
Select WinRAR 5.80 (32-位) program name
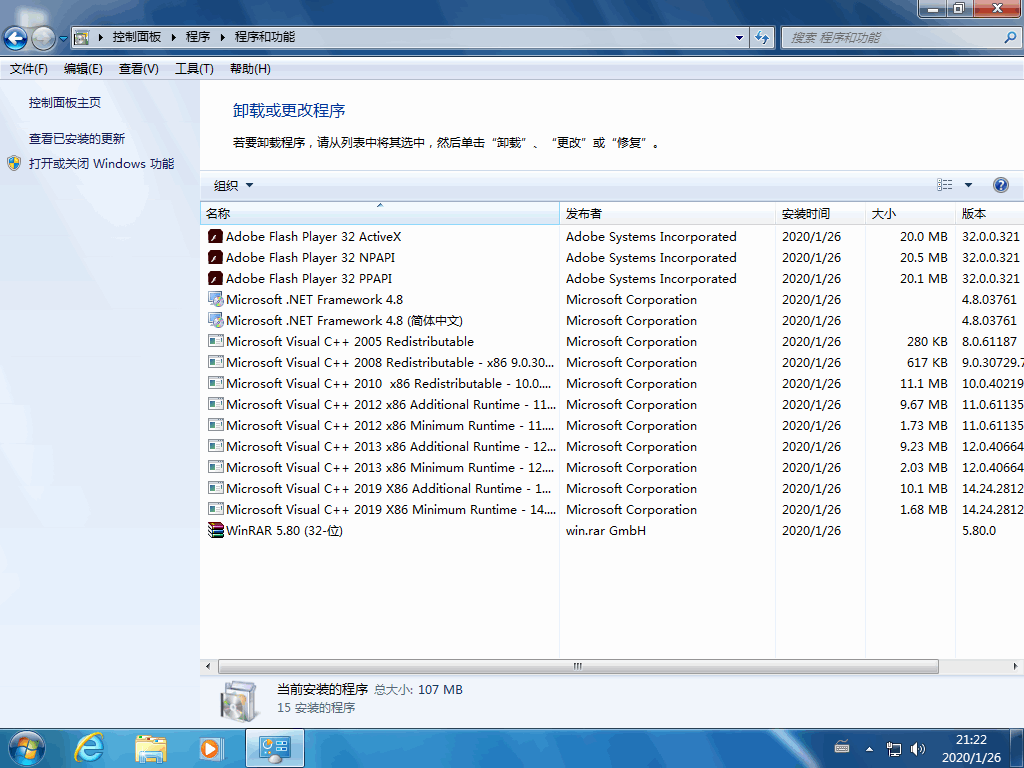click(284, 530)
